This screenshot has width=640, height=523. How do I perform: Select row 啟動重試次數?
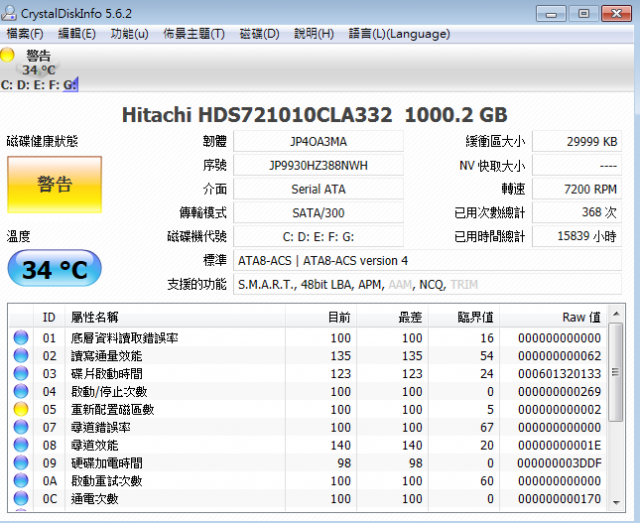308,481
